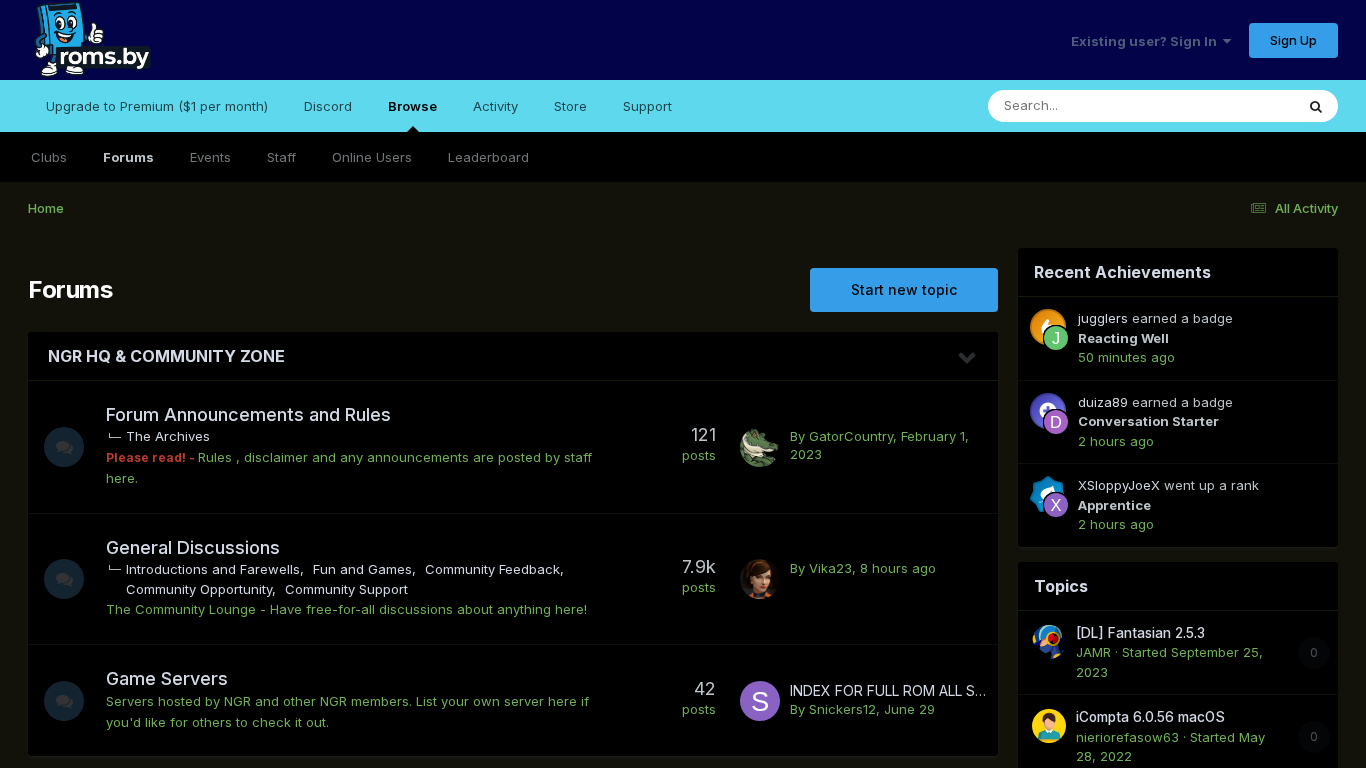Open Fun and Games subforum
Image resolution: width=1366 pixels, height=768 pixels.
[x=362, y=569]
